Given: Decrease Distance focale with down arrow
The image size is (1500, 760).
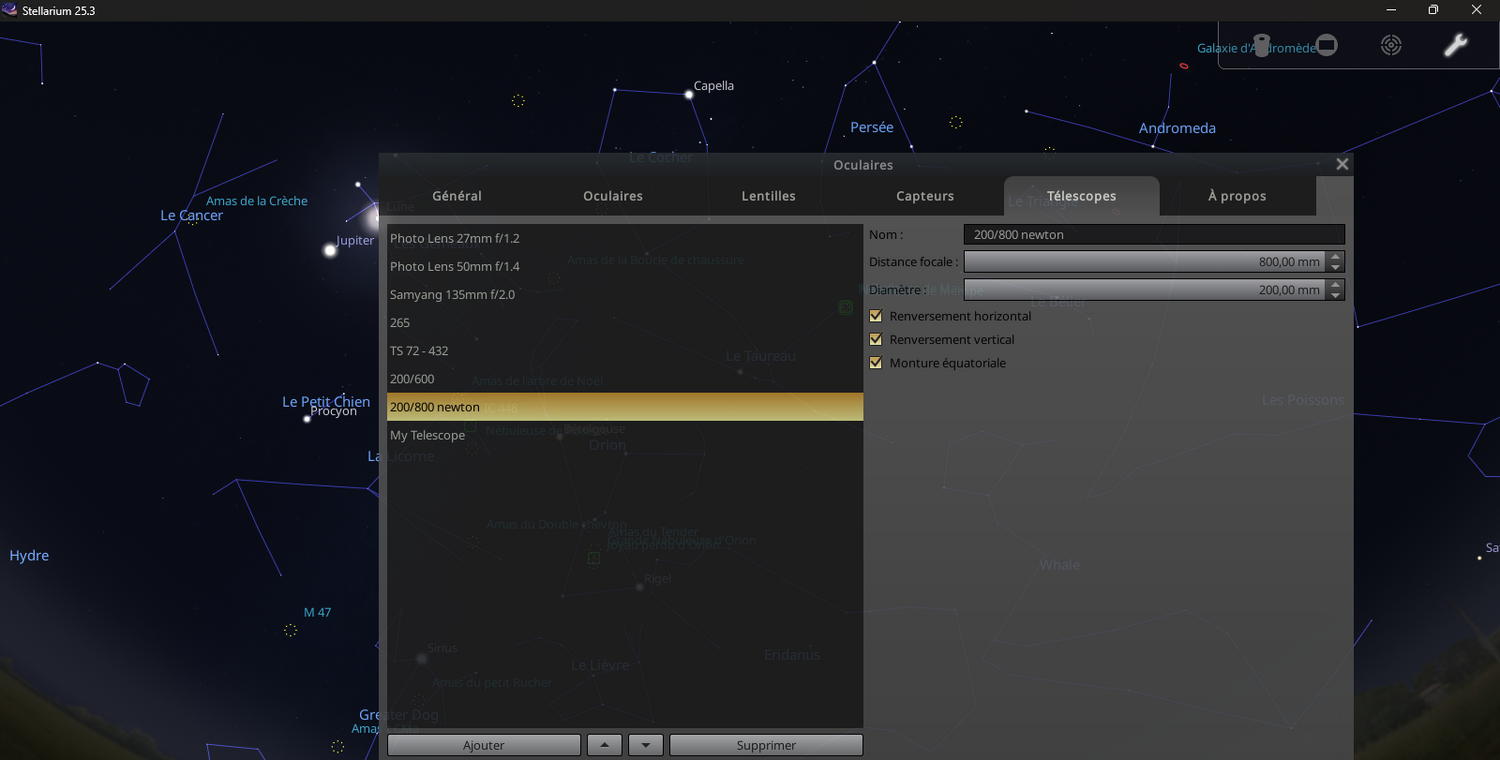Looking at the screenshot, I should [x=1335, y=267].
